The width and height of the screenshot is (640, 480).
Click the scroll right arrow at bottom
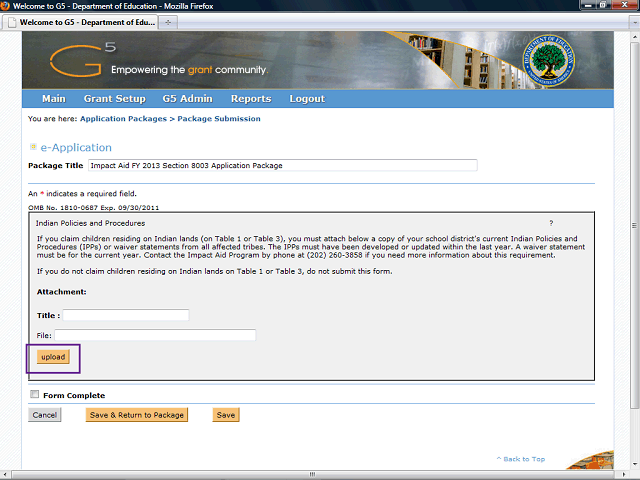click(x=623, y=474)
